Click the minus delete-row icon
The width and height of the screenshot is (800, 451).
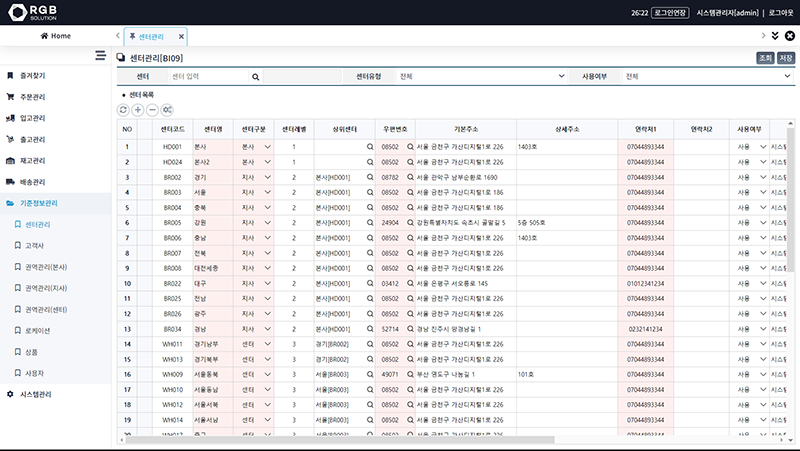coord(152,110)
